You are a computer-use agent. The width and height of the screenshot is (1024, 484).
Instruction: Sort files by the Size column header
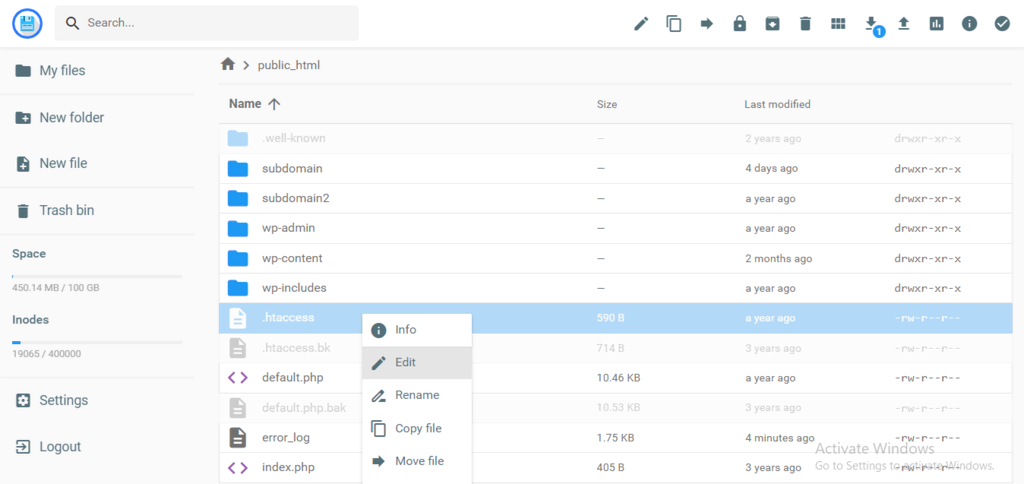[x=606, y=104]
